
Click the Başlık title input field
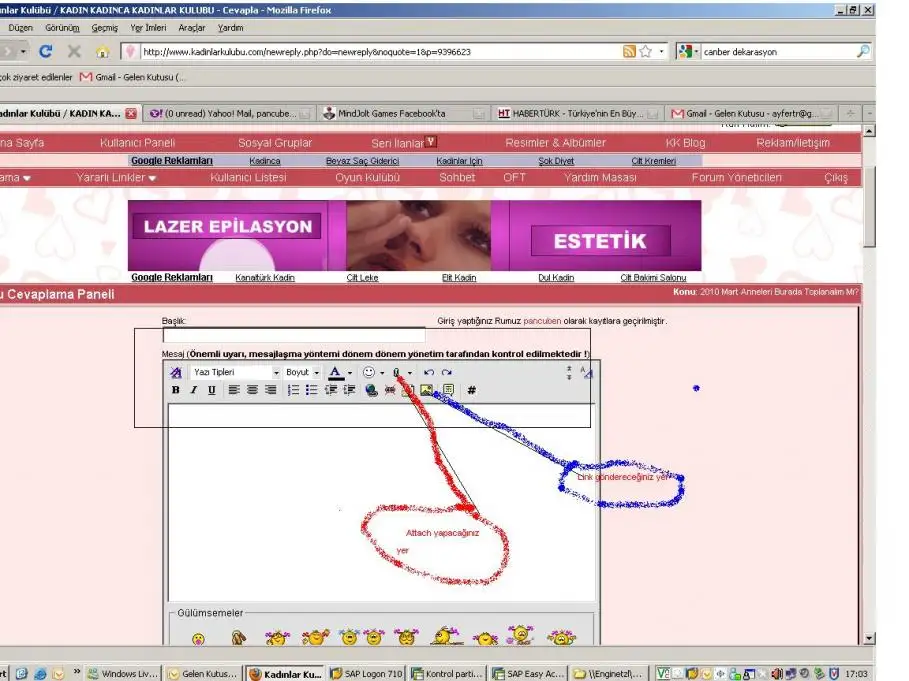pyautogui.click(x=293, y=336)
